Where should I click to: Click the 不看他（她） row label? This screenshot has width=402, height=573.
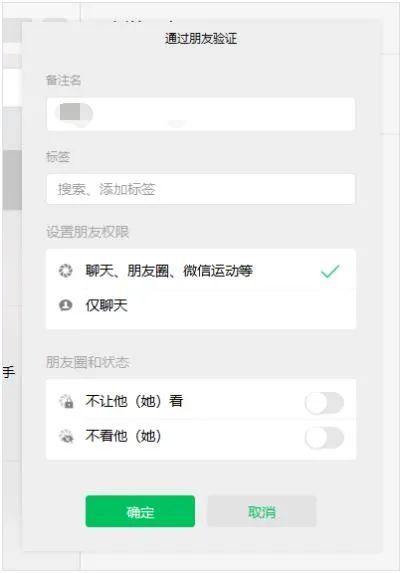(x=124, y=436)
